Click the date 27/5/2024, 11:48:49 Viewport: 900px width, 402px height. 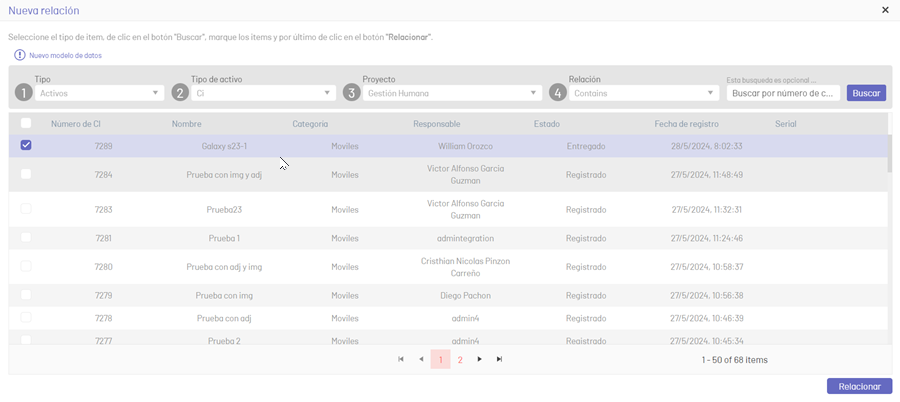707,175
